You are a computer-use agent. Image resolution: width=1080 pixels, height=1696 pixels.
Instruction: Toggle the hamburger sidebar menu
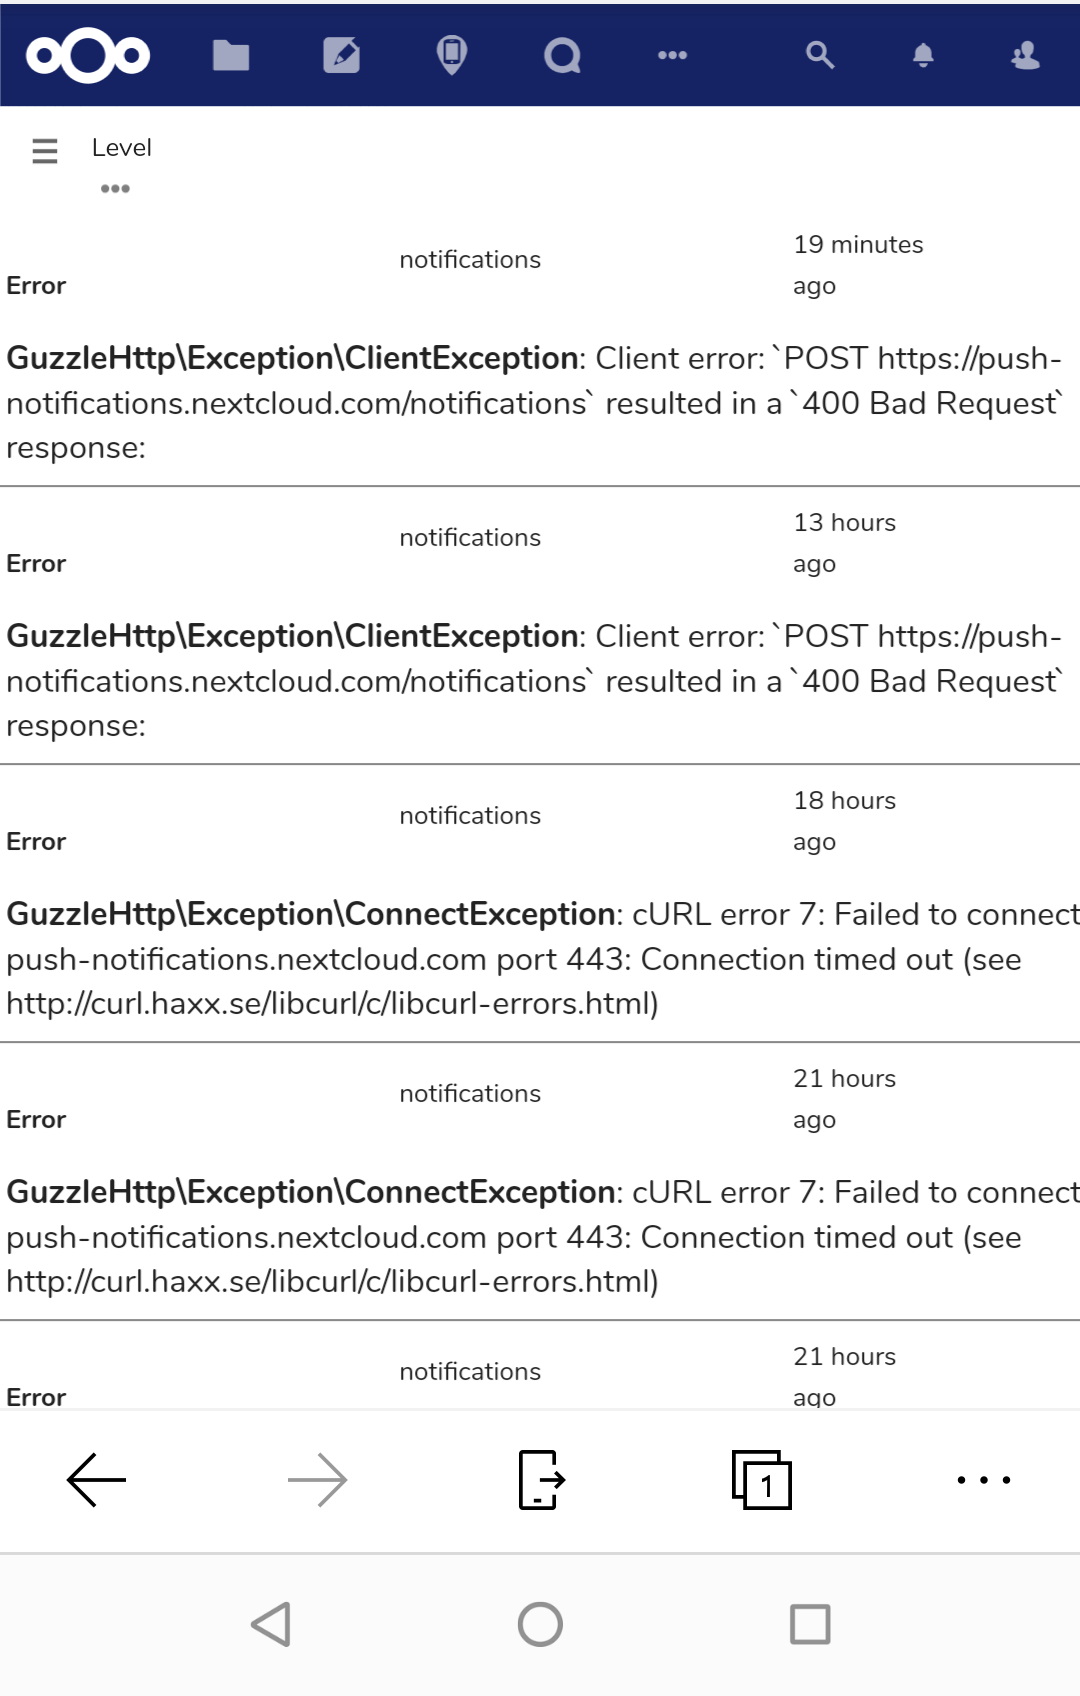(44, 150)
